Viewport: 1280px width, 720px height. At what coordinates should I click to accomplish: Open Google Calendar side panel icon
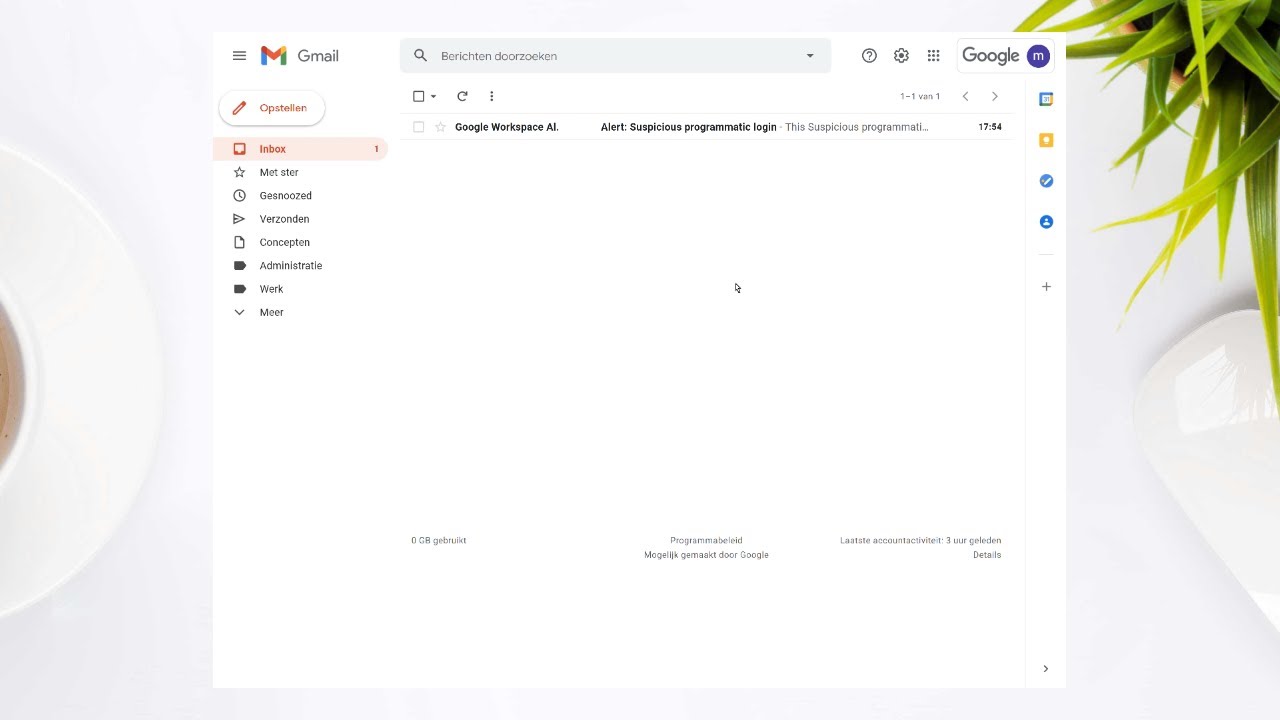pyautogui.click(x=1046, y=99)
